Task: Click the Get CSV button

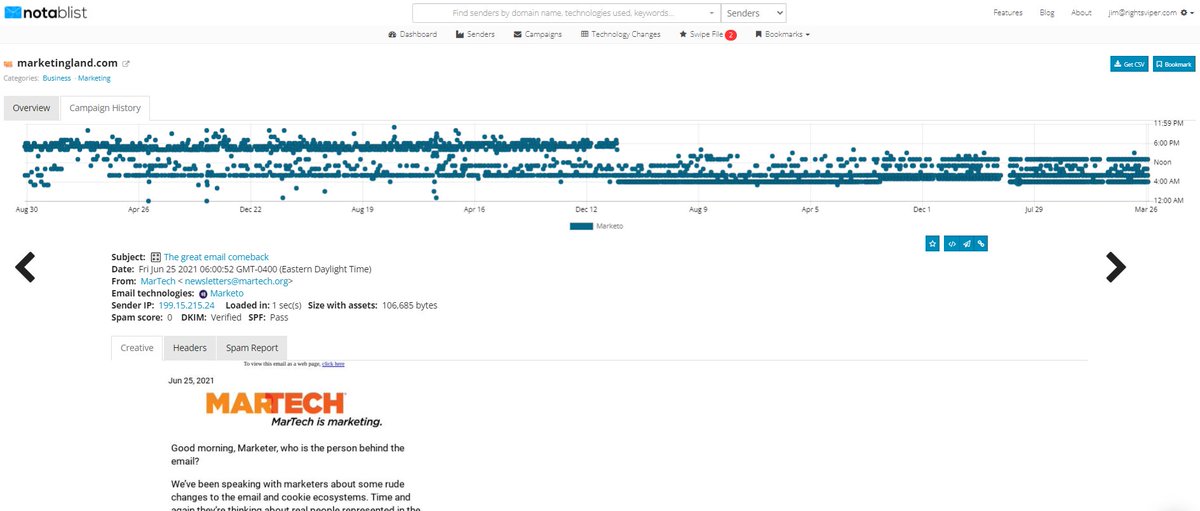Action: 1129,64
